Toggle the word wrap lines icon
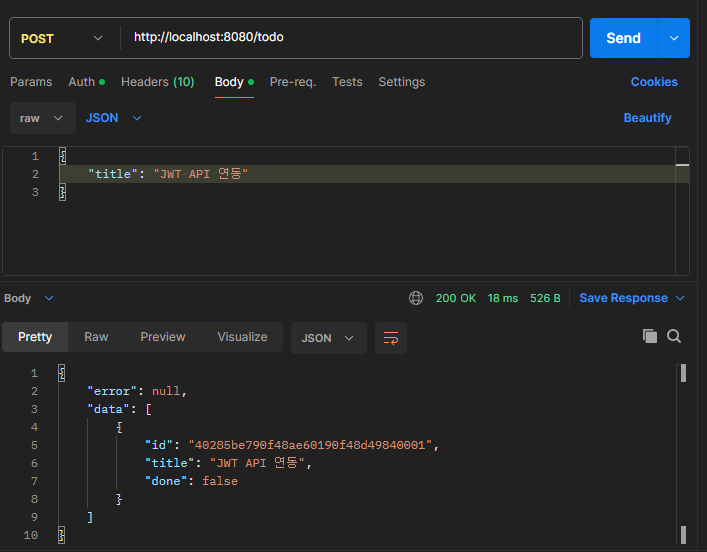707x552 pixels. (391, 338)
